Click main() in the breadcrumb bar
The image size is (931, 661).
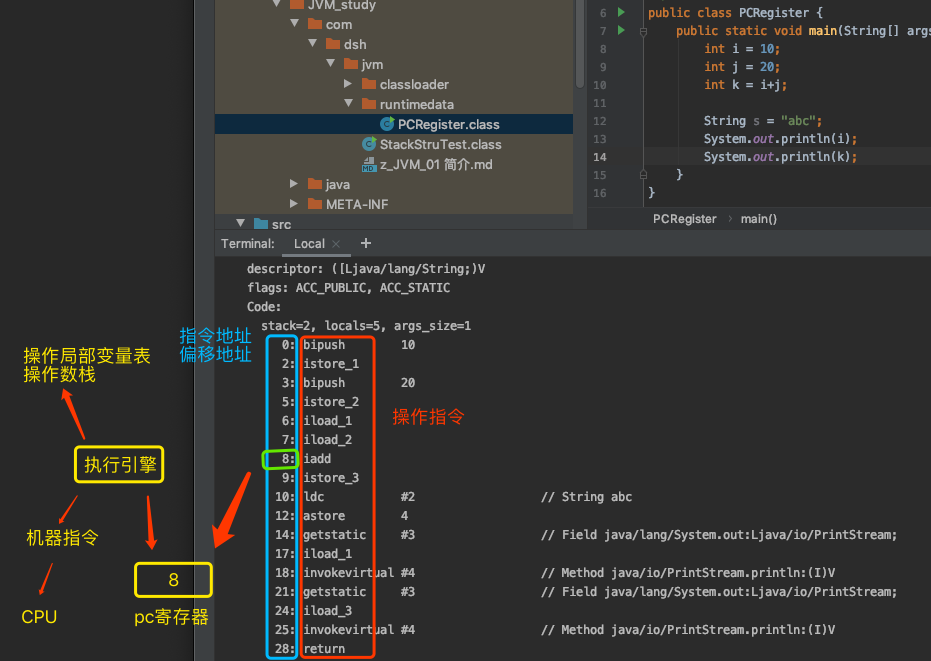[x=758, y=219]
